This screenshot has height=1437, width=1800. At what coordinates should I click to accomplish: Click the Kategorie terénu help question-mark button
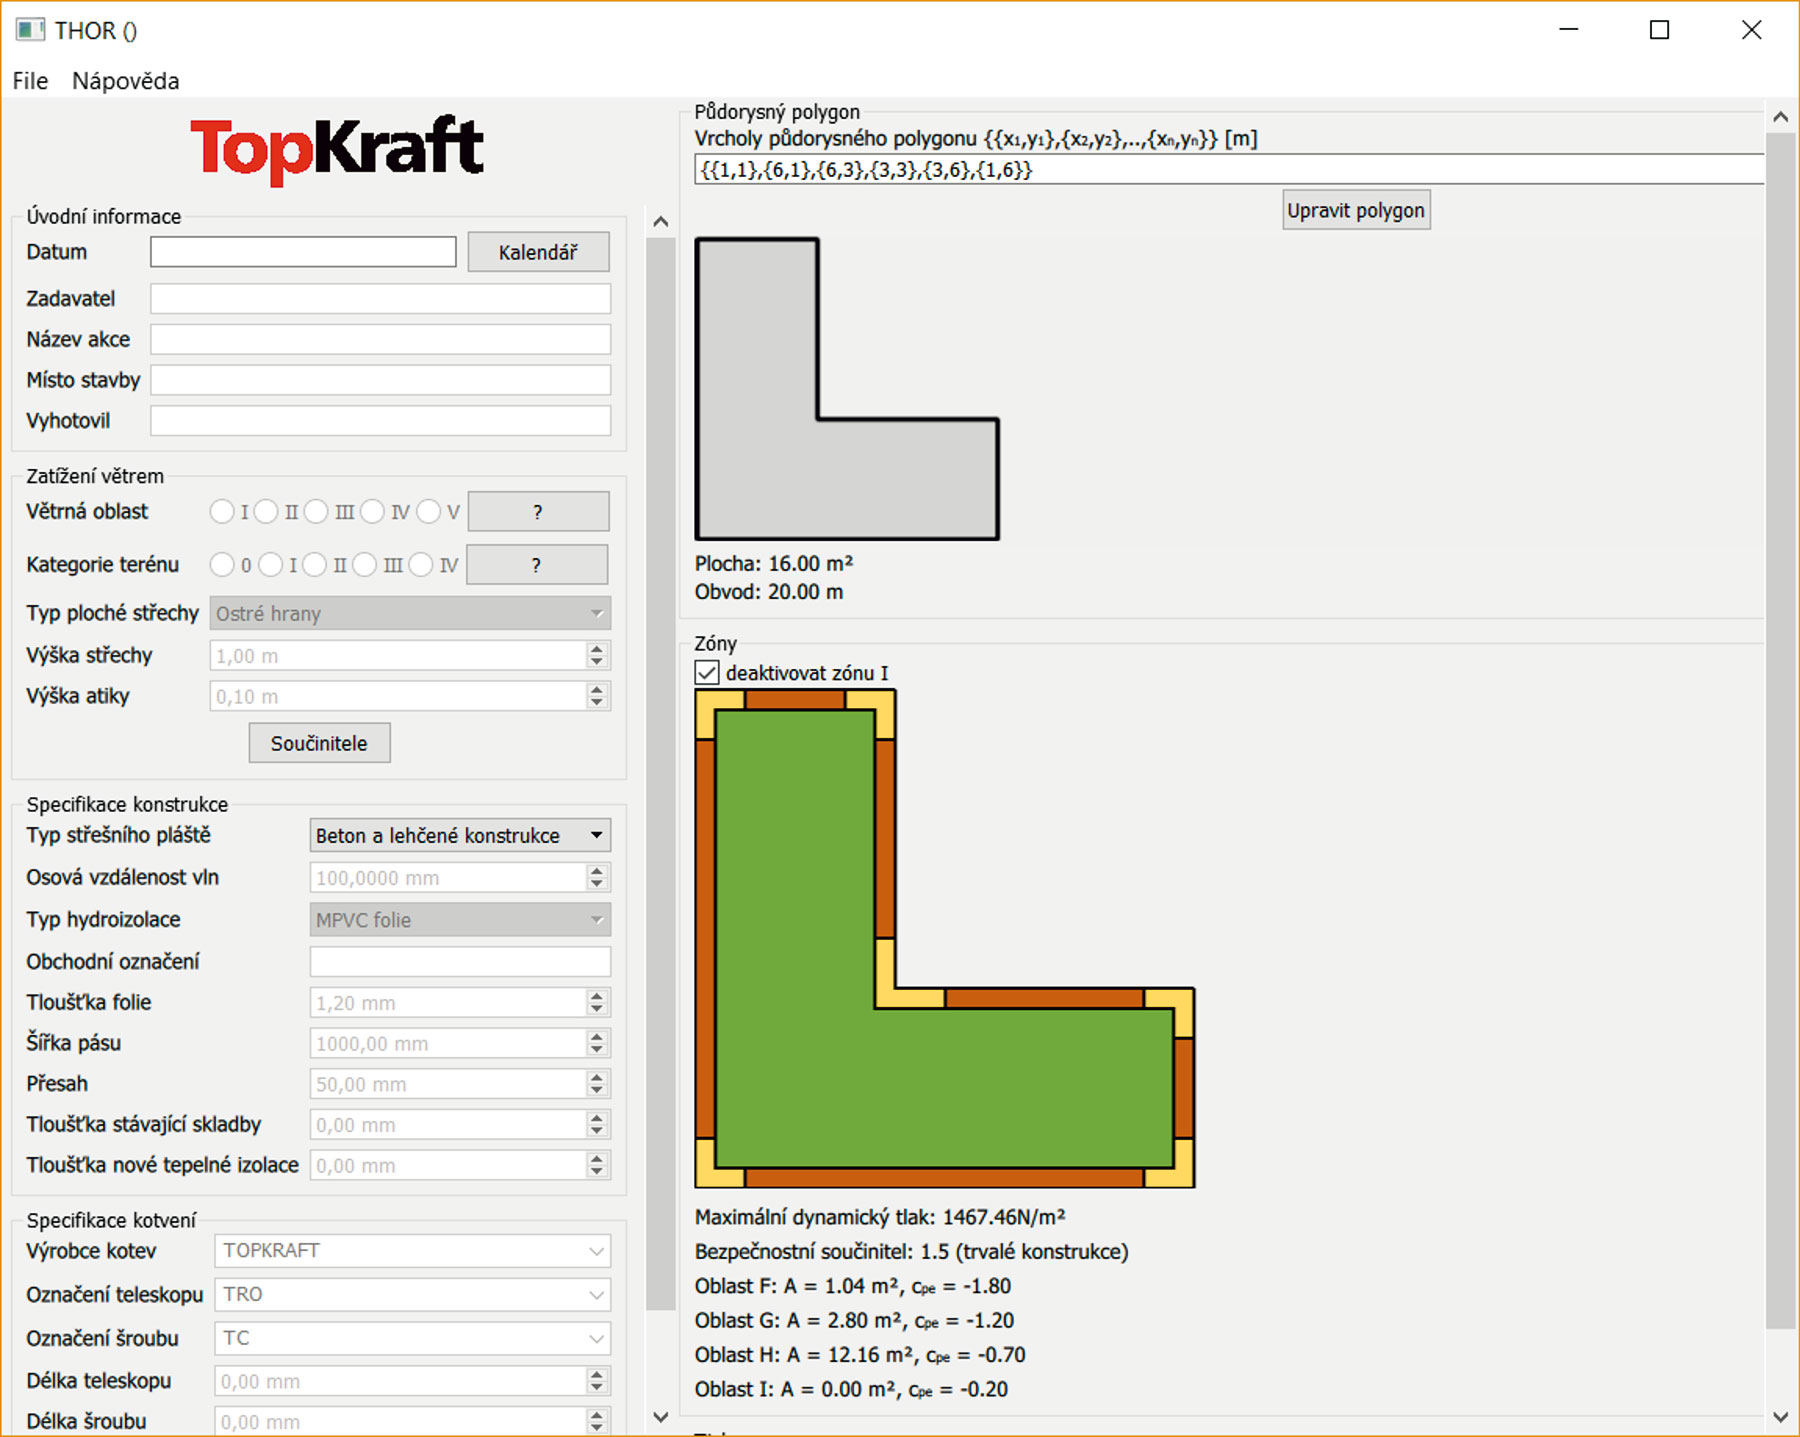[x=537, y=565]
